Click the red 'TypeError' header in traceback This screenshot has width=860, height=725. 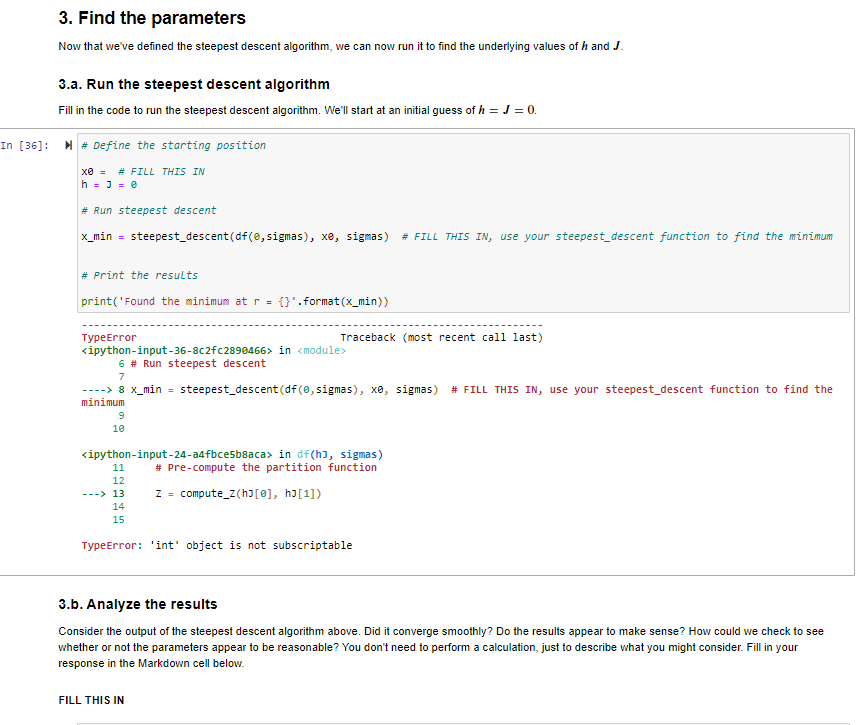[109, 337]
